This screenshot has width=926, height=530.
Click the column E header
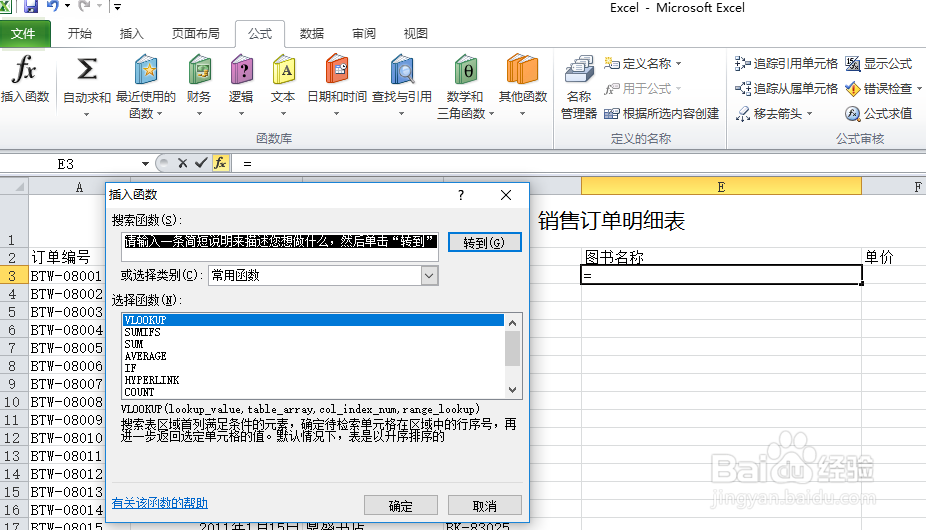coord(721,187)
